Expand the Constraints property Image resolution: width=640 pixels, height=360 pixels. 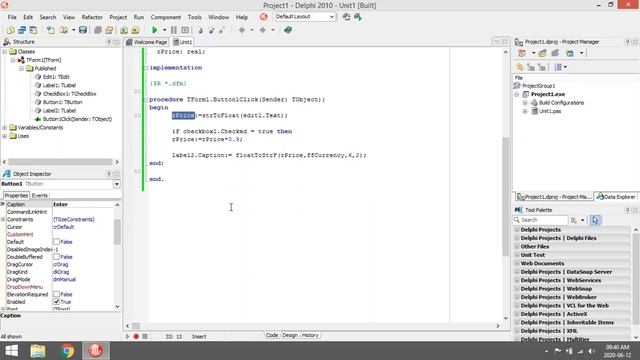[x=3, y=220]
